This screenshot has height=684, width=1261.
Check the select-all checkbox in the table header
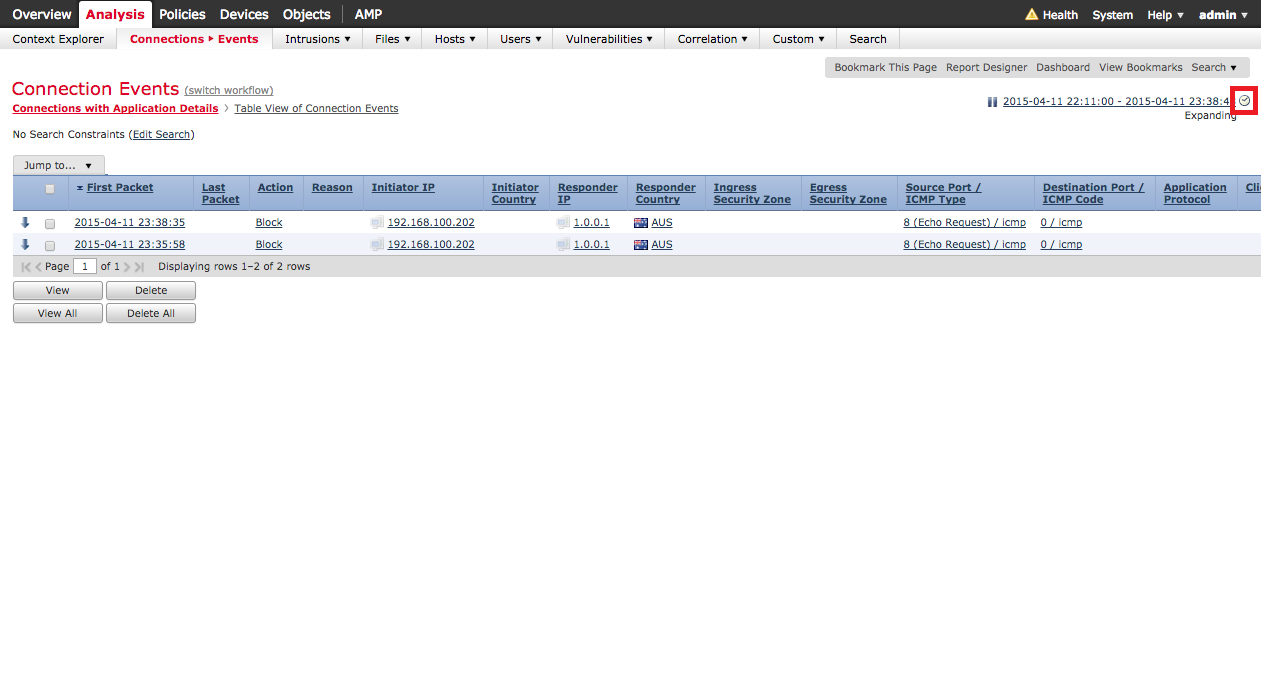[x=50, y=189]
